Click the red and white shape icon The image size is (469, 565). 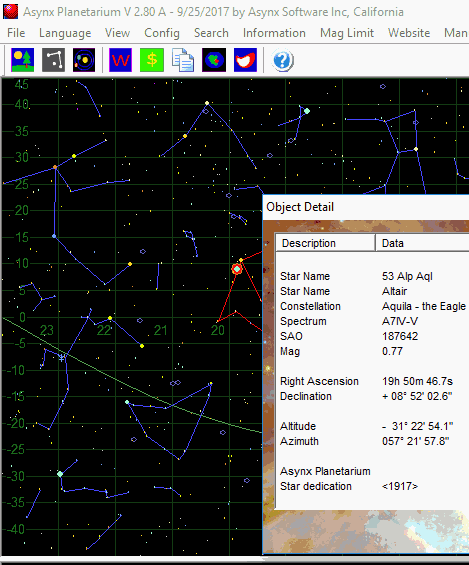point(245,60)
